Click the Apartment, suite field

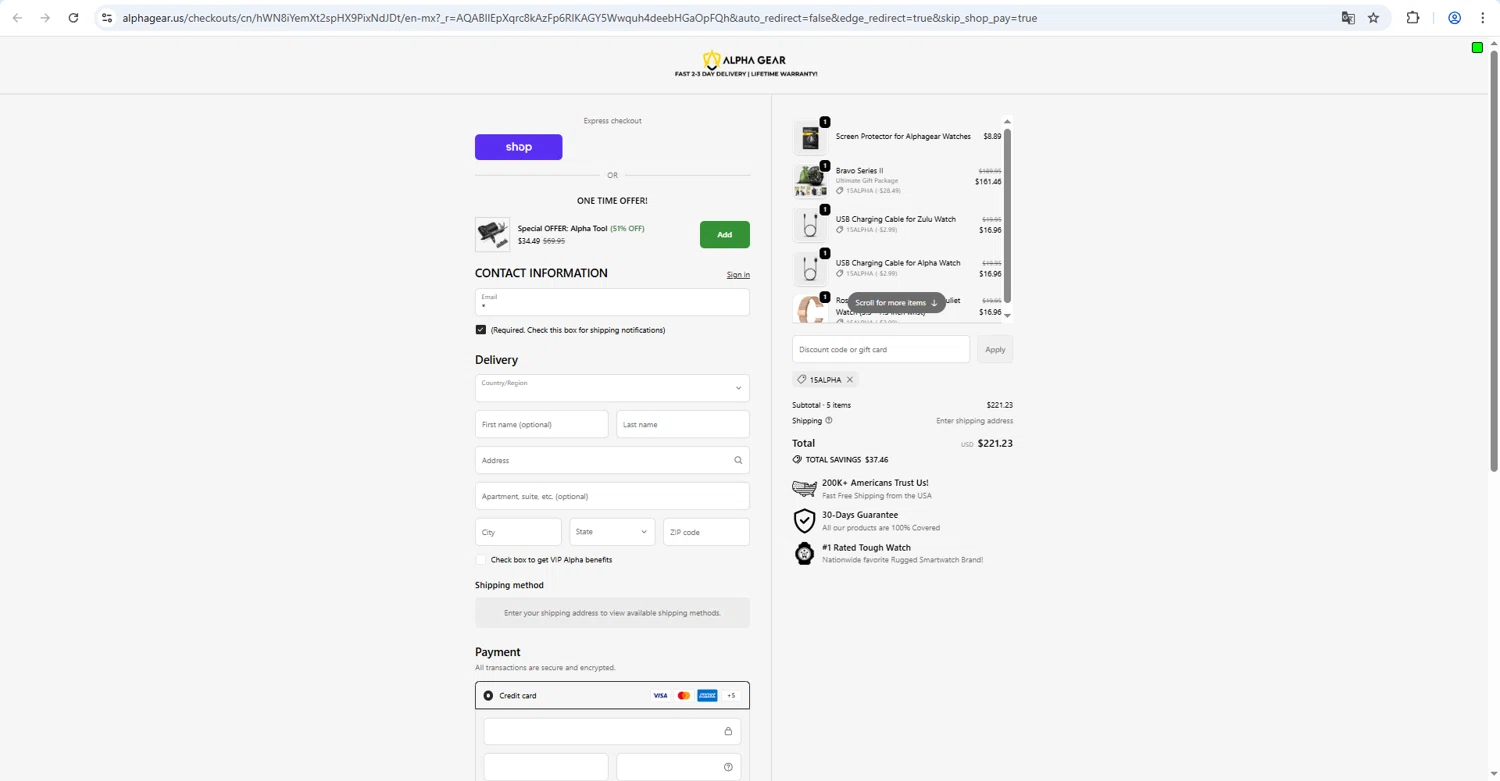(612, 496)
